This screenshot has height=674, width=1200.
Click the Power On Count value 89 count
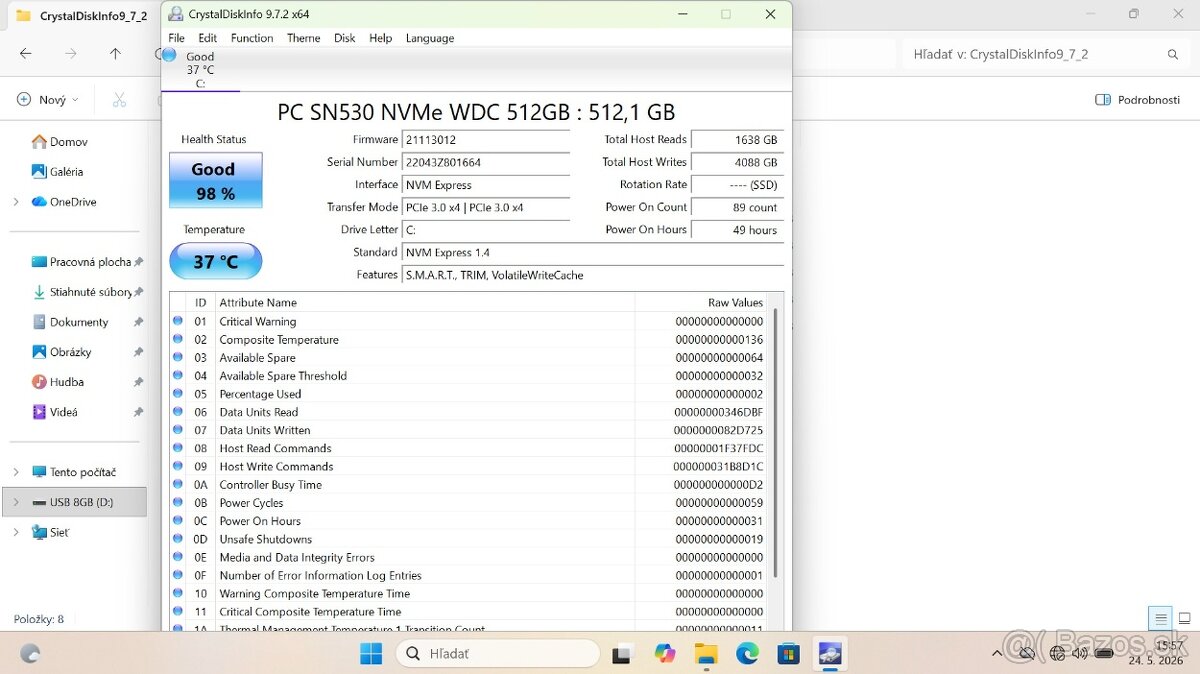pyautogui.click(x=737, y=207)
